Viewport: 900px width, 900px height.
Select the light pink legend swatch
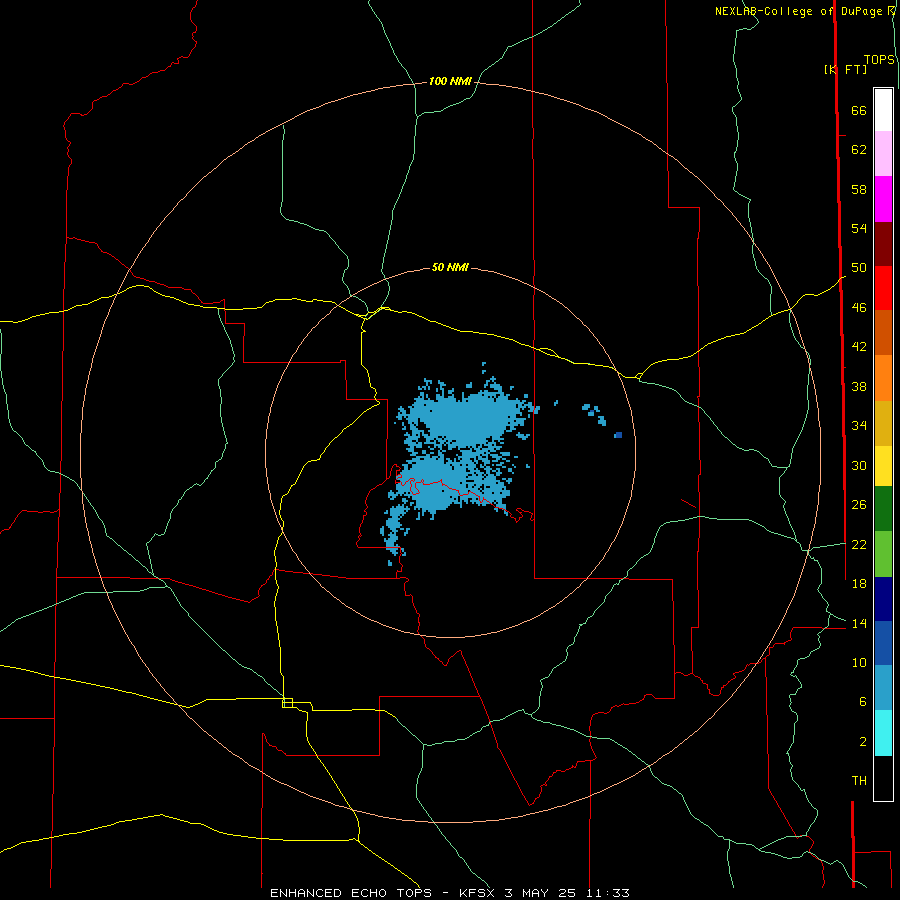click(x=883, y=154)
